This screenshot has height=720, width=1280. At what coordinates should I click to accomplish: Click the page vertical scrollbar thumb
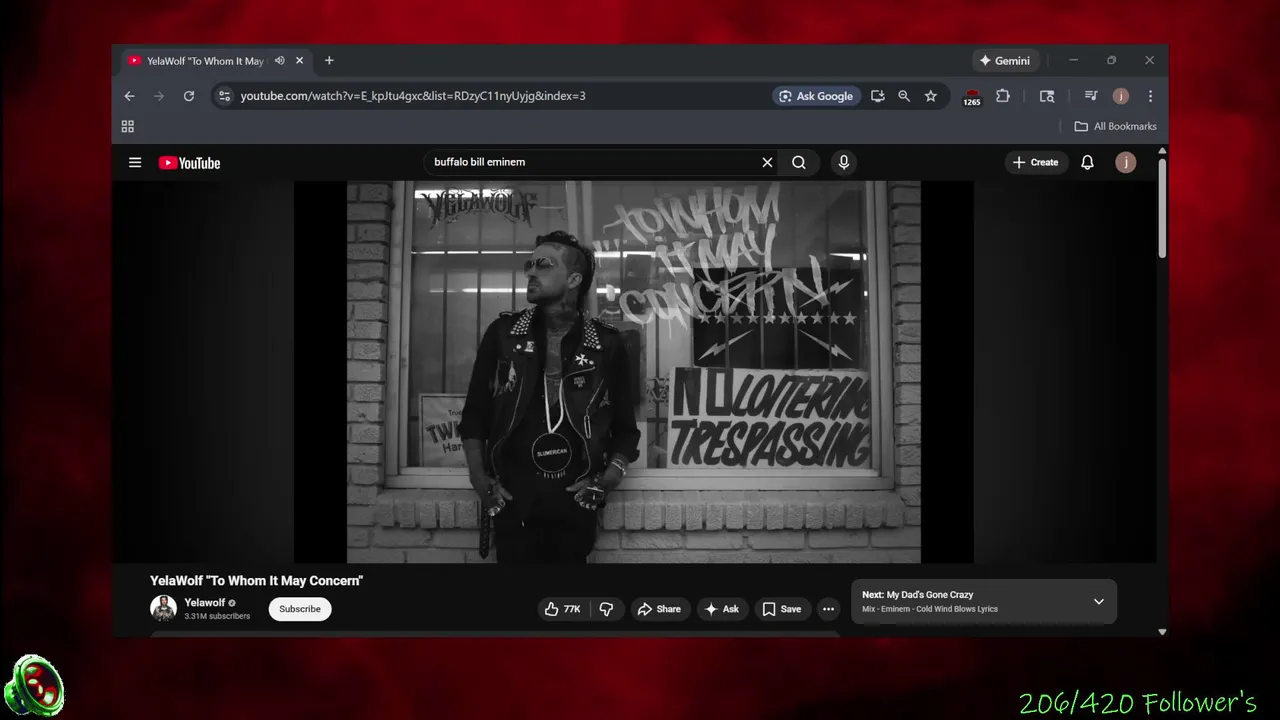pyautogui.click(x=1162, y=207)
